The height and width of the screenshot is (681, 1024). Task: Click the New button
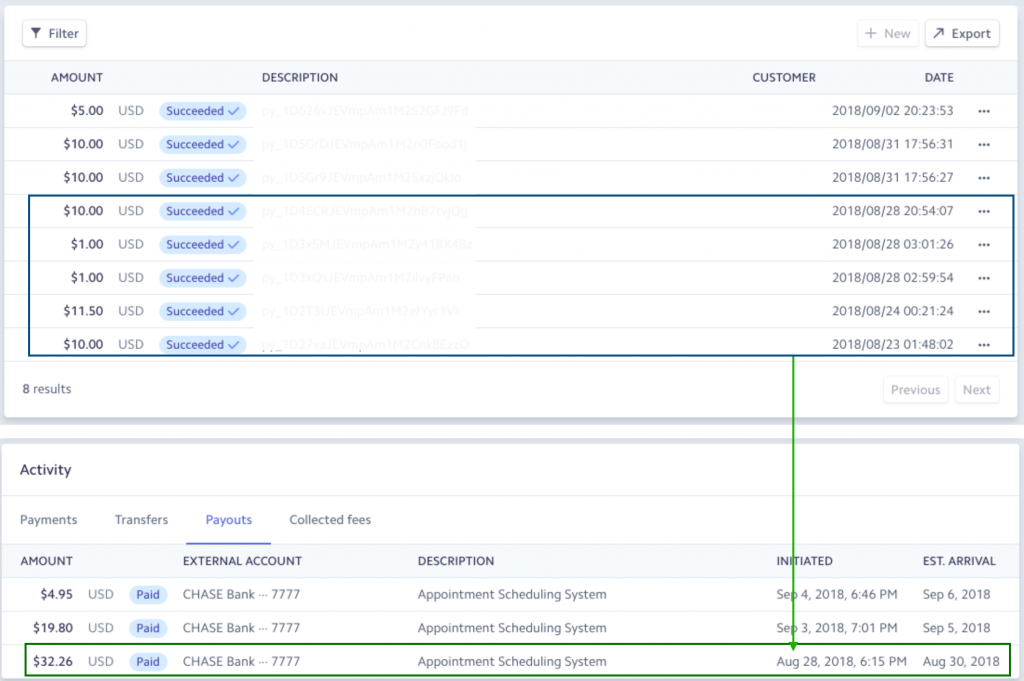click(887, 33)
